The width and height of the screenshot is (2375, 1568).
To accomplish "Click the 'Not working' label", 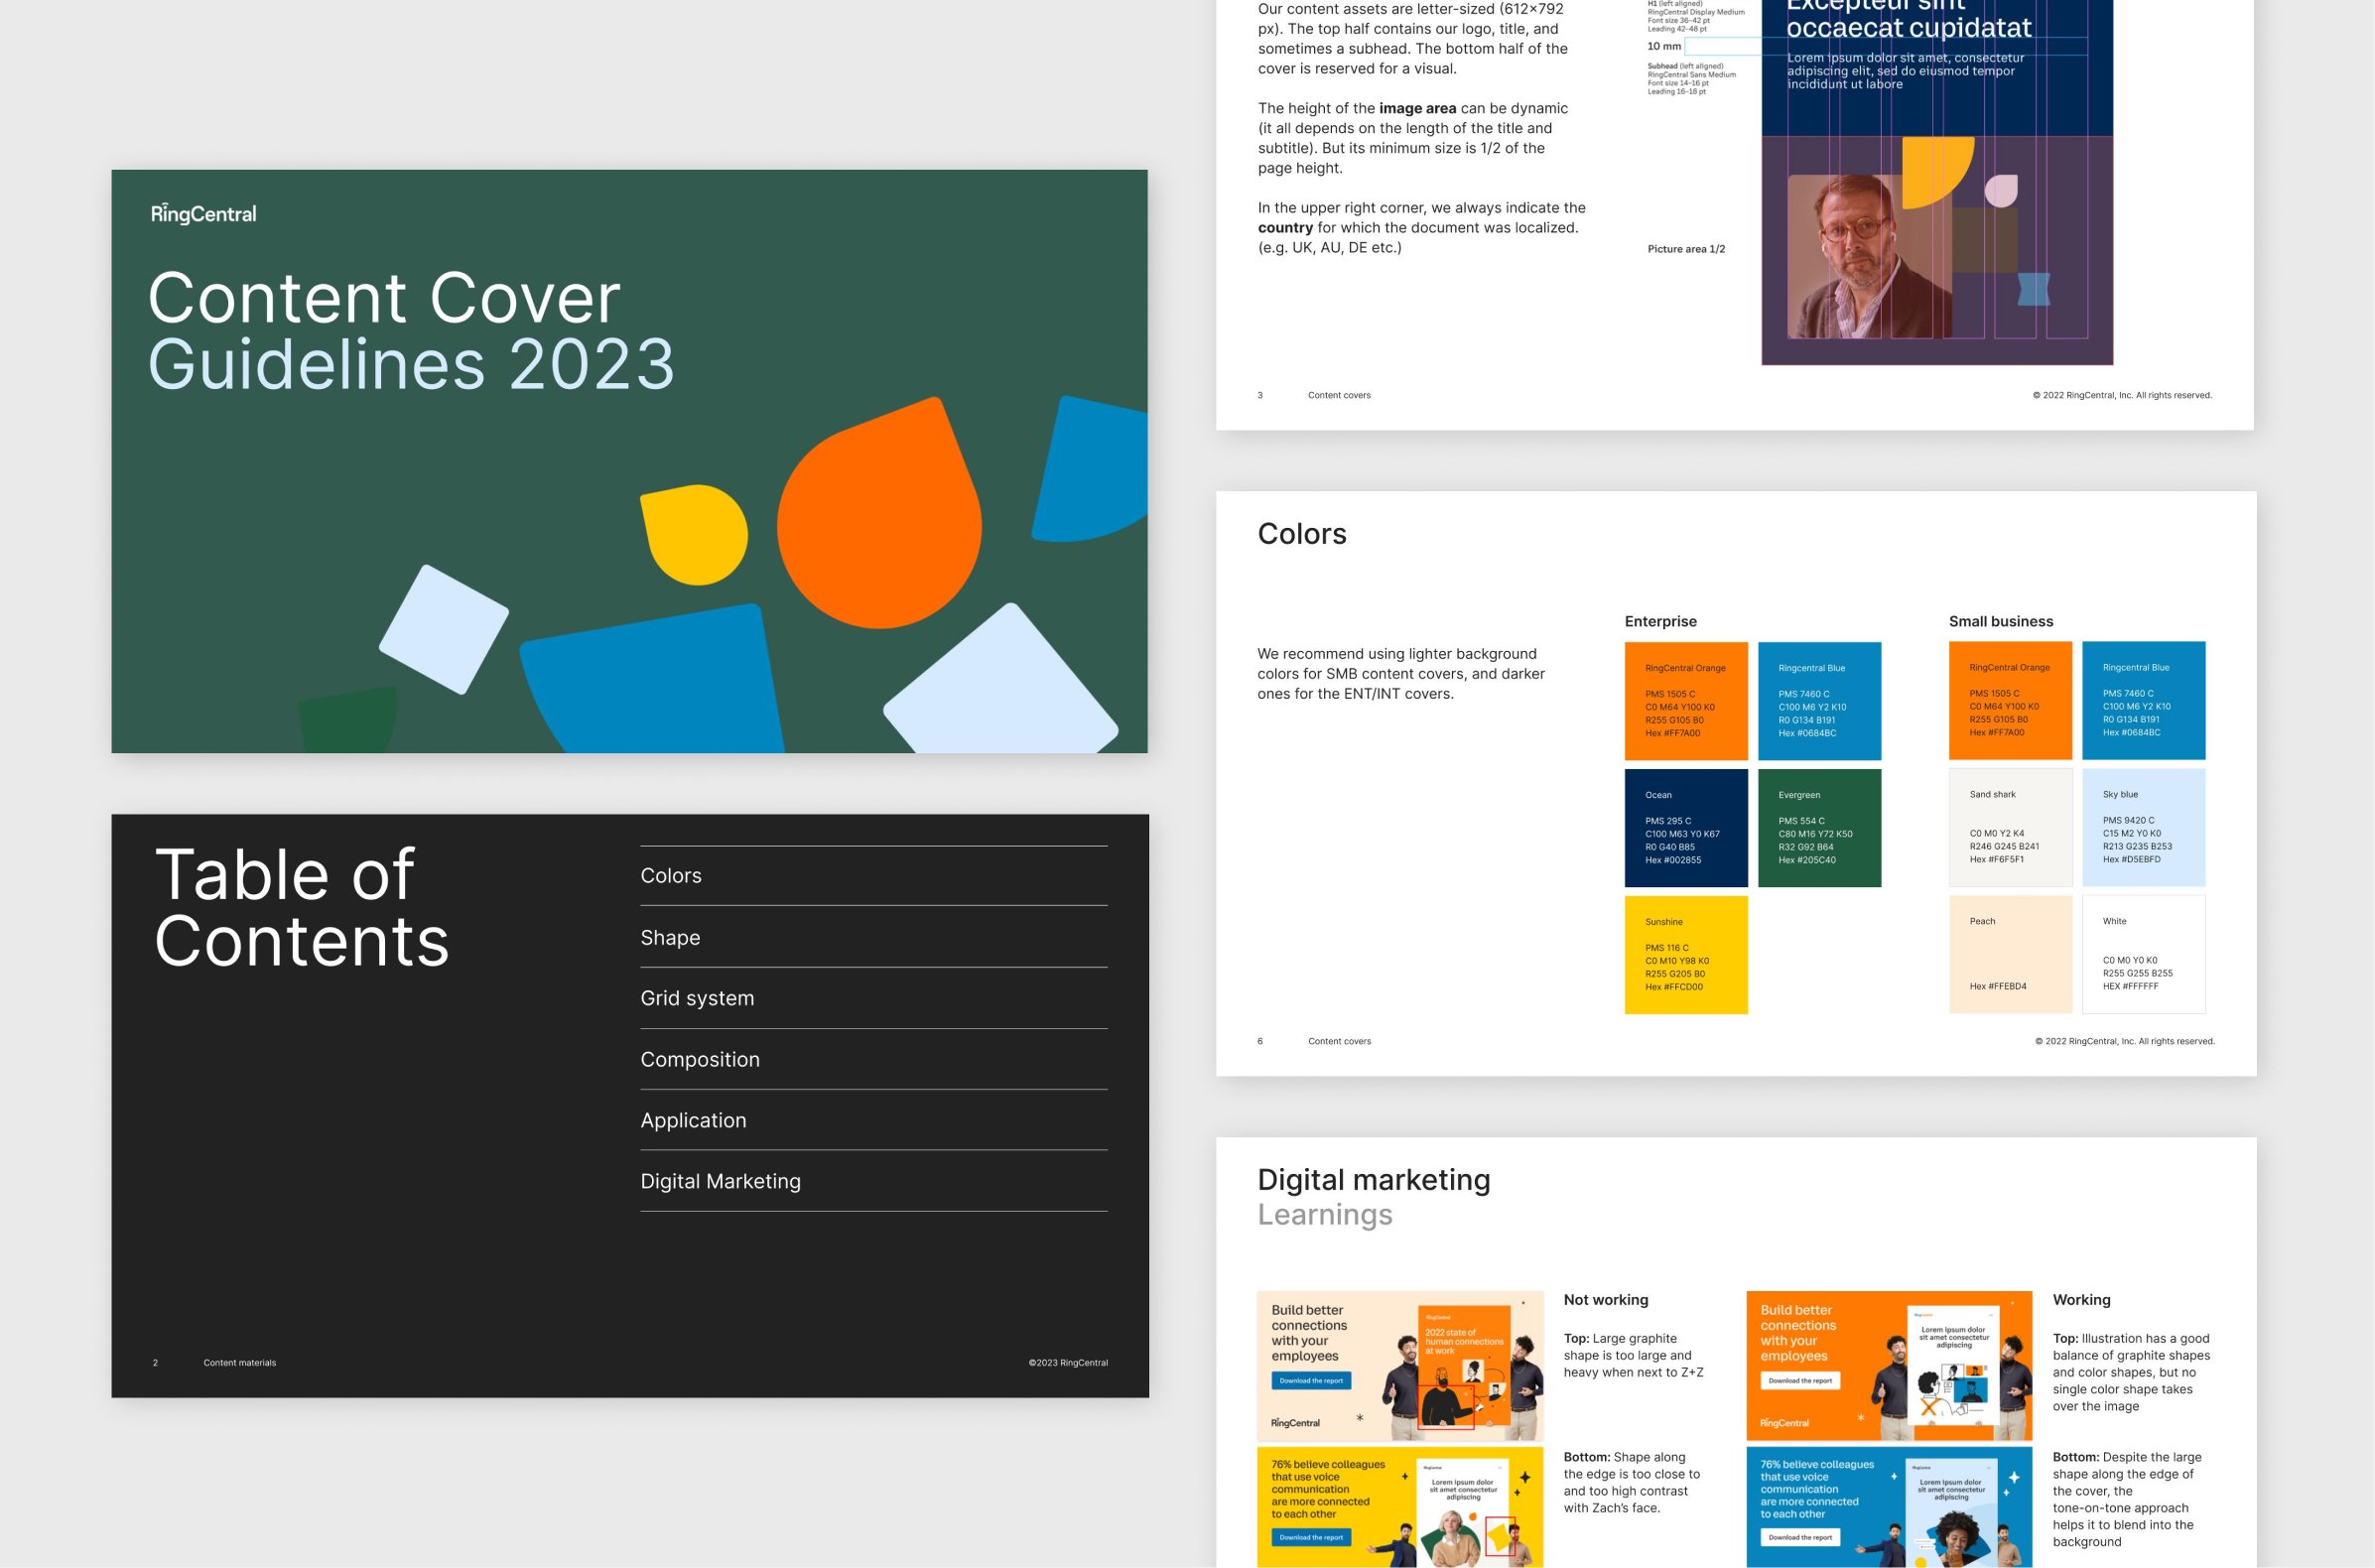I will point(1605,1300).
